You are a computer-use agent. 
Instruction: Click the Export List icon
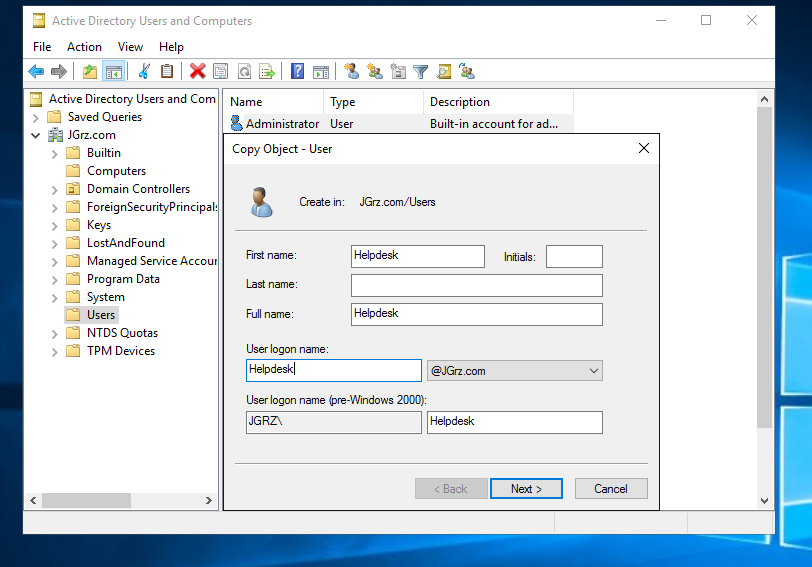tap(267, 71)
